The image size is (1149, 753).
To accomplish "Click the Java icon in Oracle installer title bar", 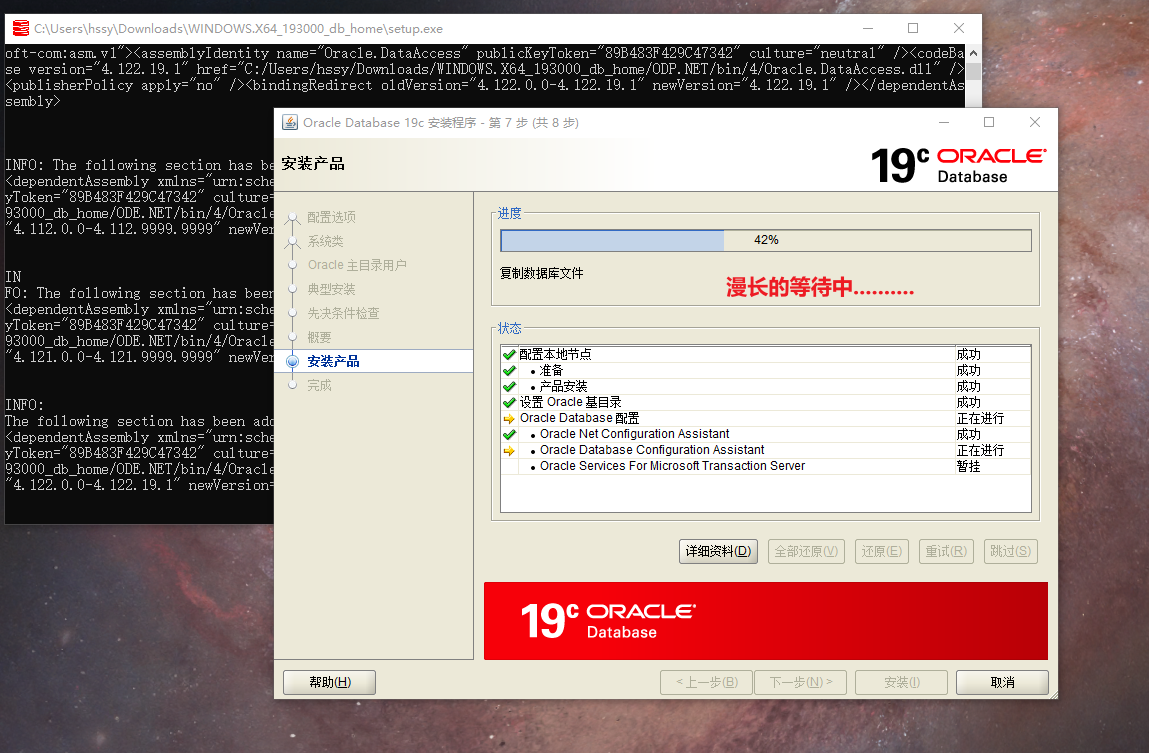I will pyautogui.click(x=290, y=122).
